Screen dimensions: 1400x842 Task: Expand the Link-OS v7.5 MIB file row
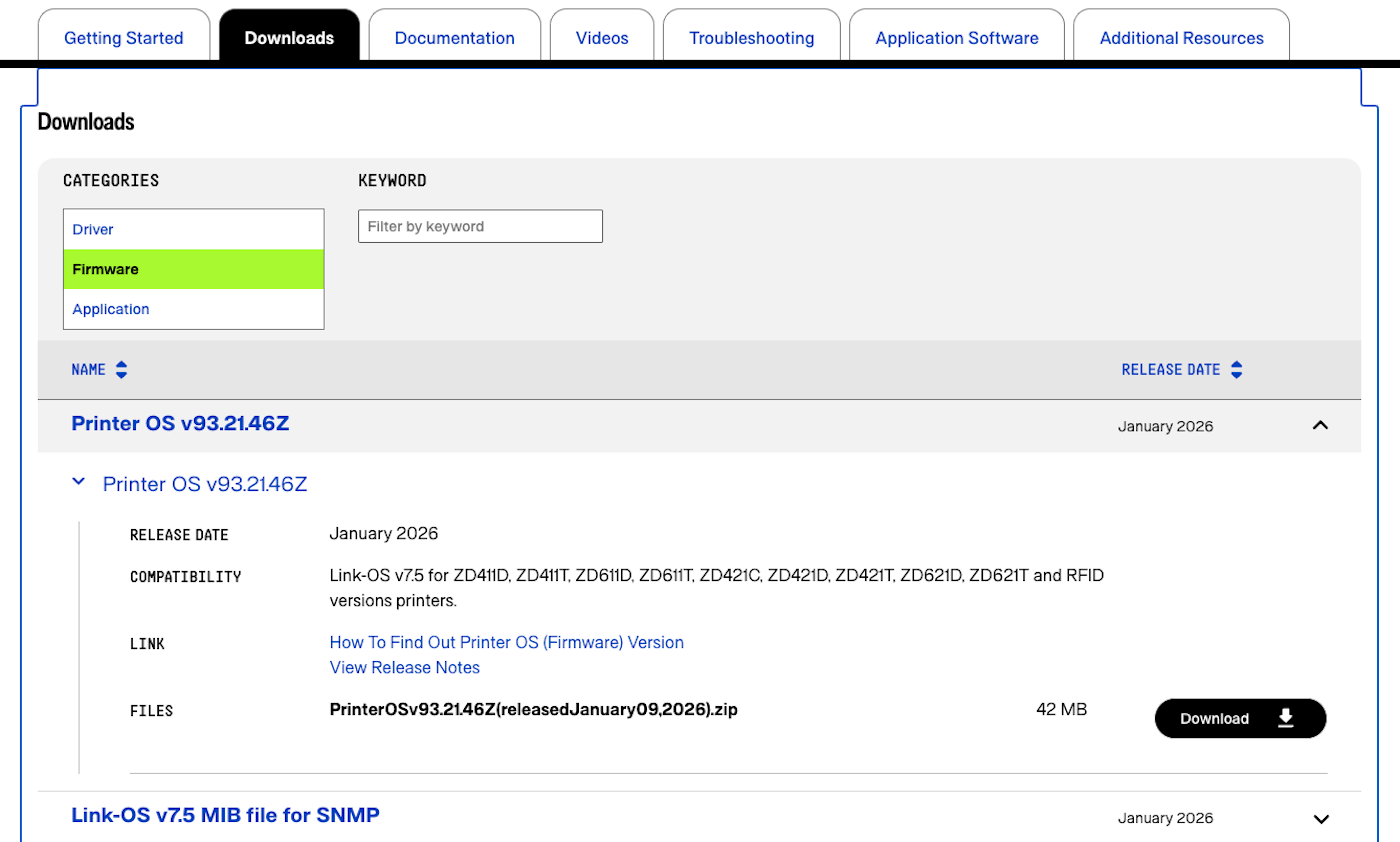[x=1321, y=819]
